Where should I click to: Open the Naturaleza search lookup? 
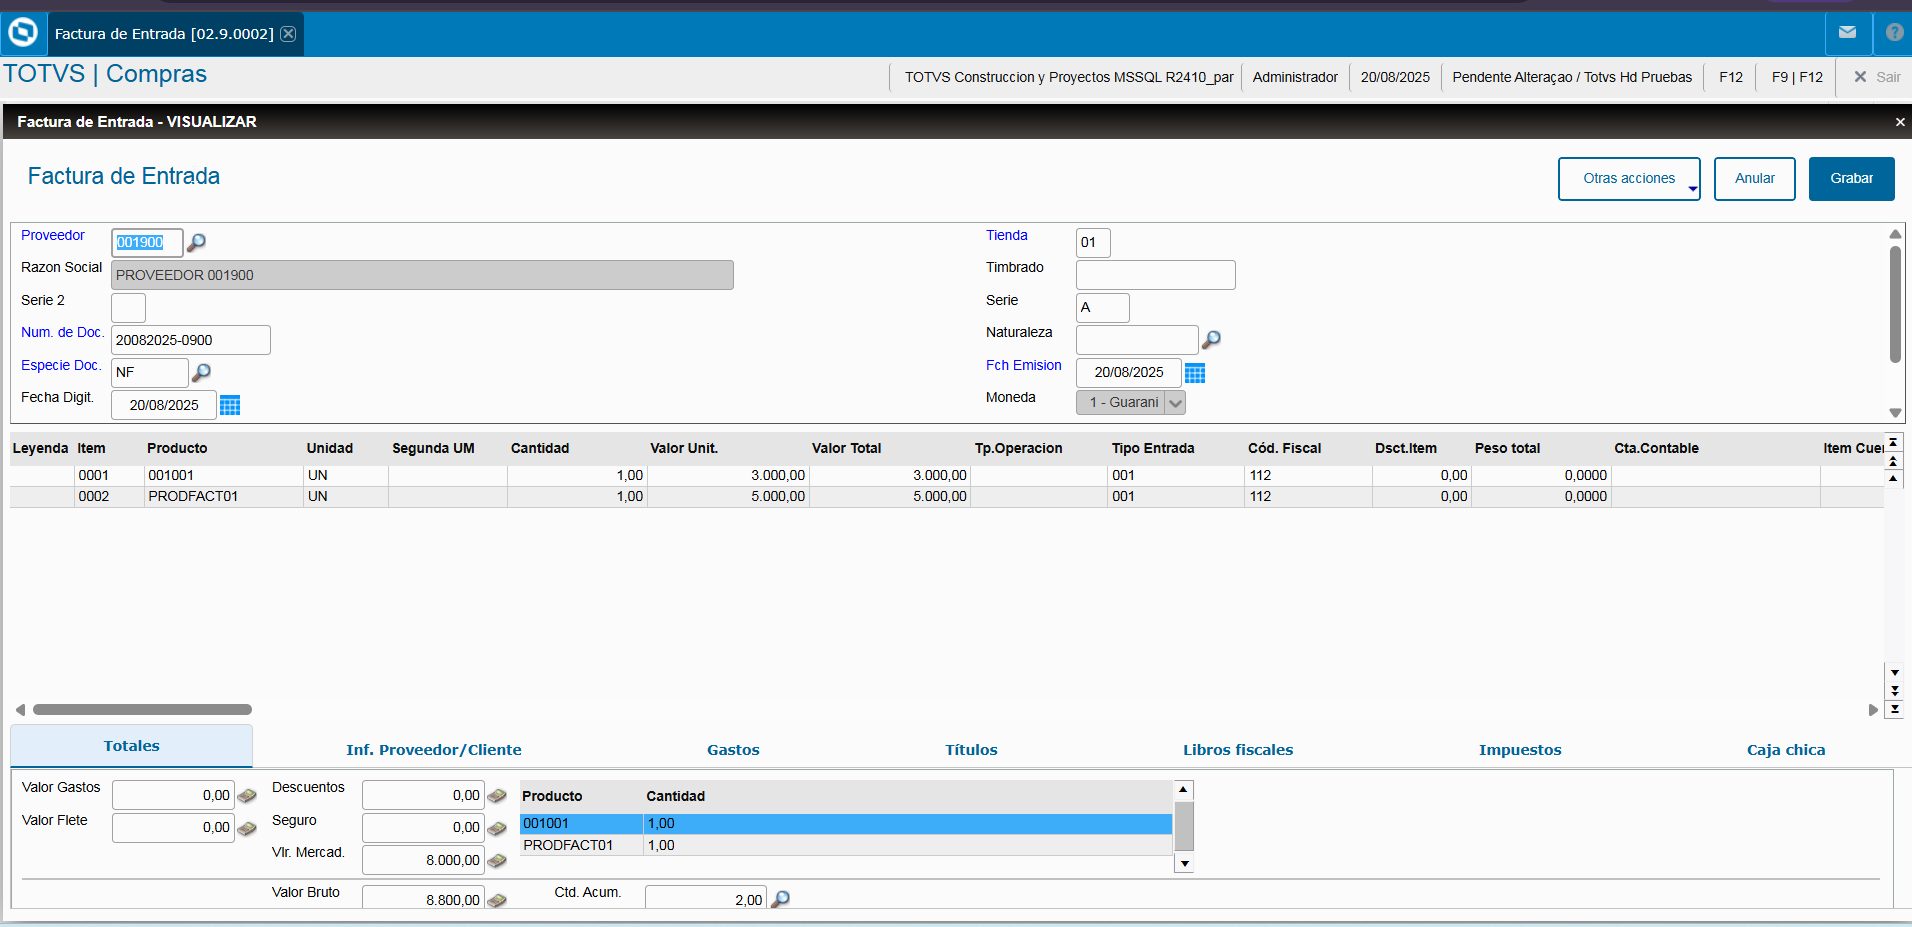pos(1211,340)
